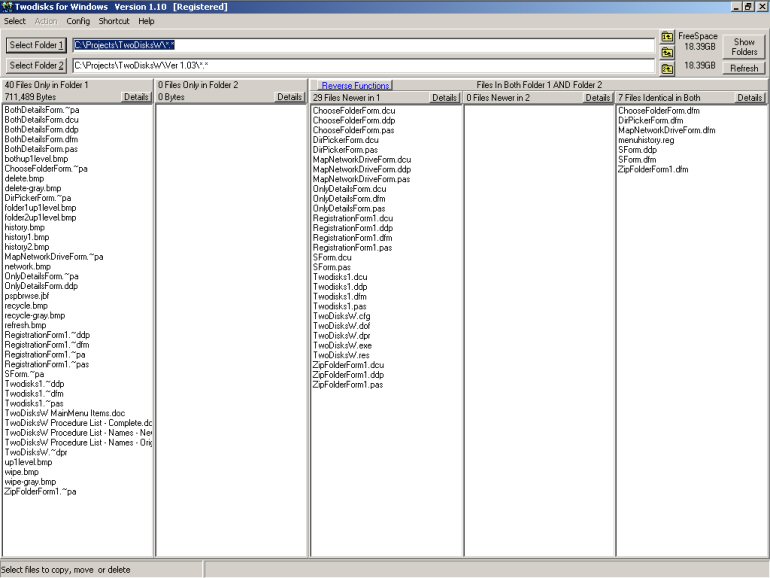Open the Select menu
Screen dimensions: 770x578
click(15, 21)
